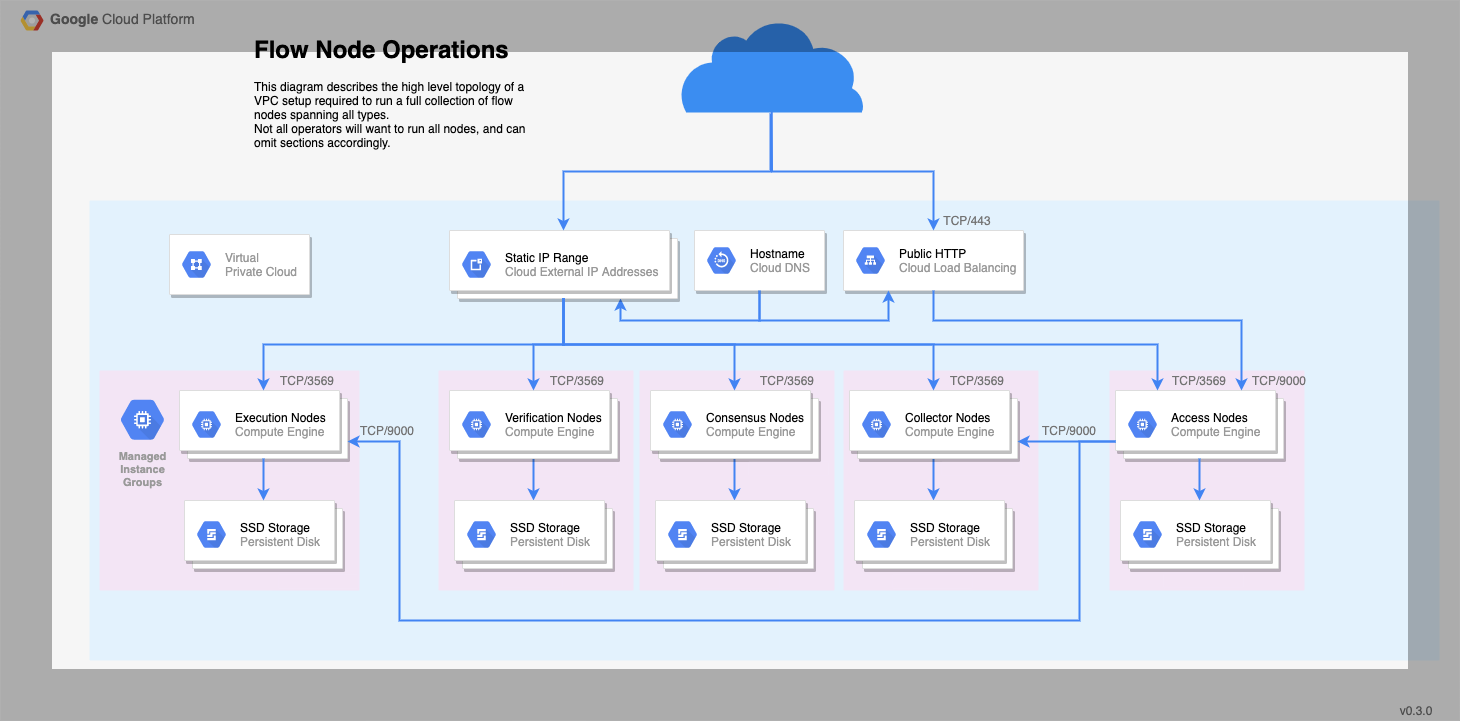Image resolution: width=1460 pixels, height=721 pixels.
Task: Click the Access Nodes SSD Storage disk icon
Action: click(1146, 533)
